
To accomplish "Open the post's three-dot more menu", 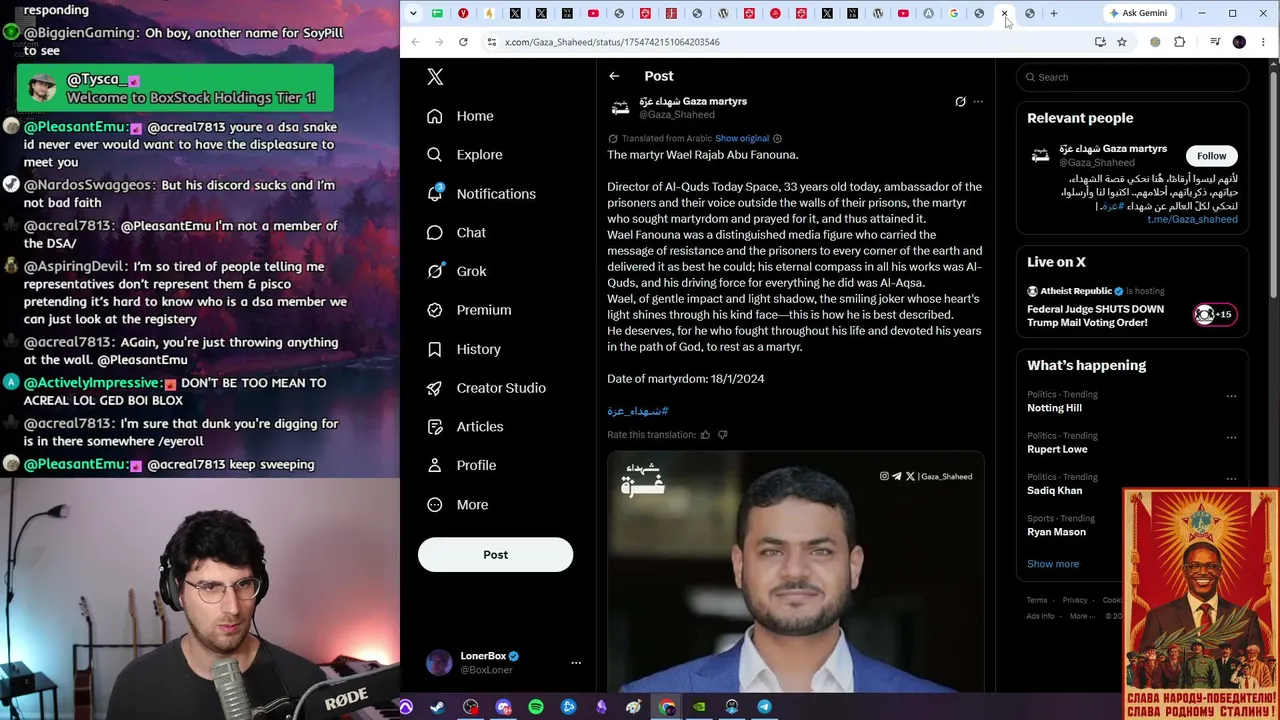I will 978,101.
